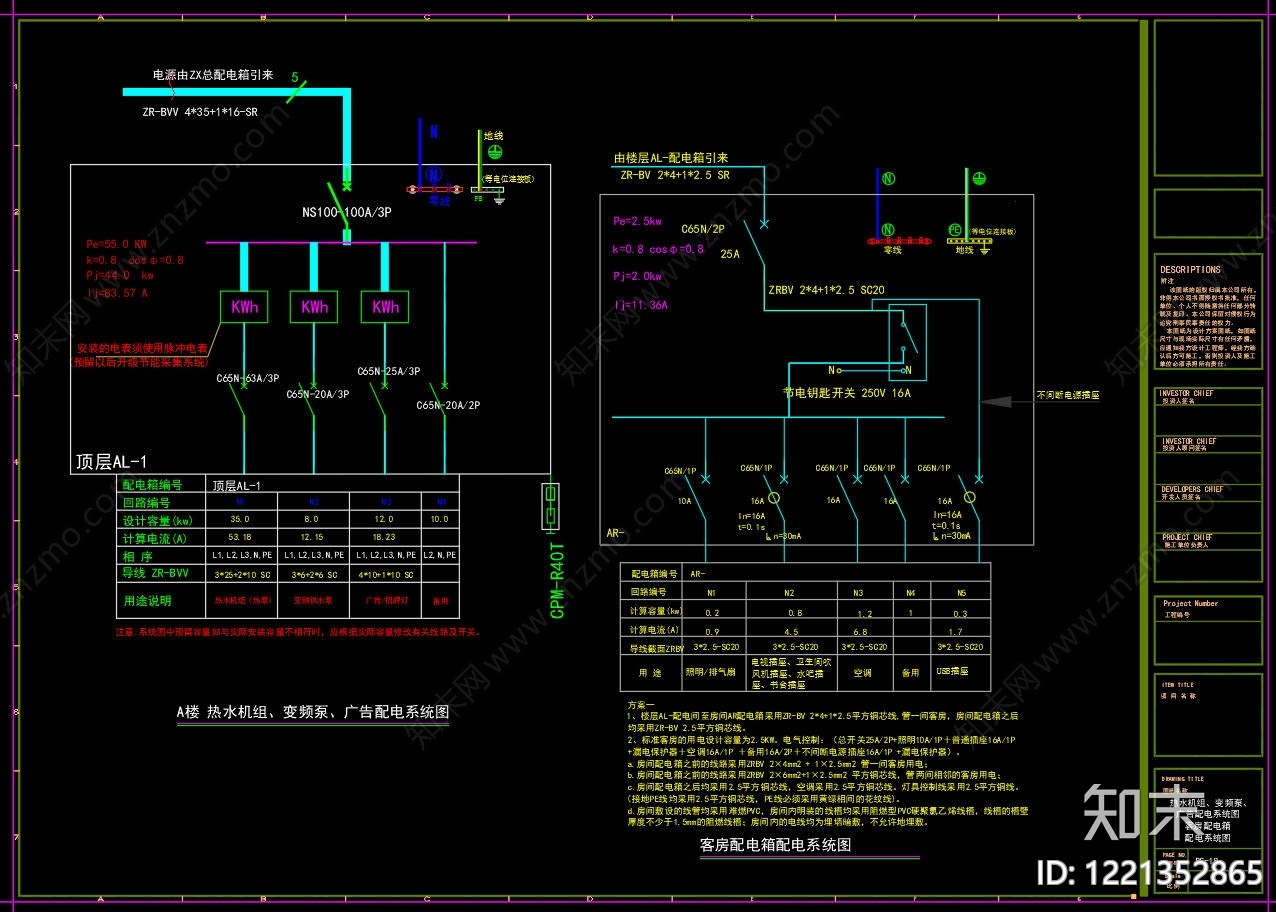Click the title '客房配电箱配电系统图'
The width and height of the screenshot is (1276, 912).
775,845
